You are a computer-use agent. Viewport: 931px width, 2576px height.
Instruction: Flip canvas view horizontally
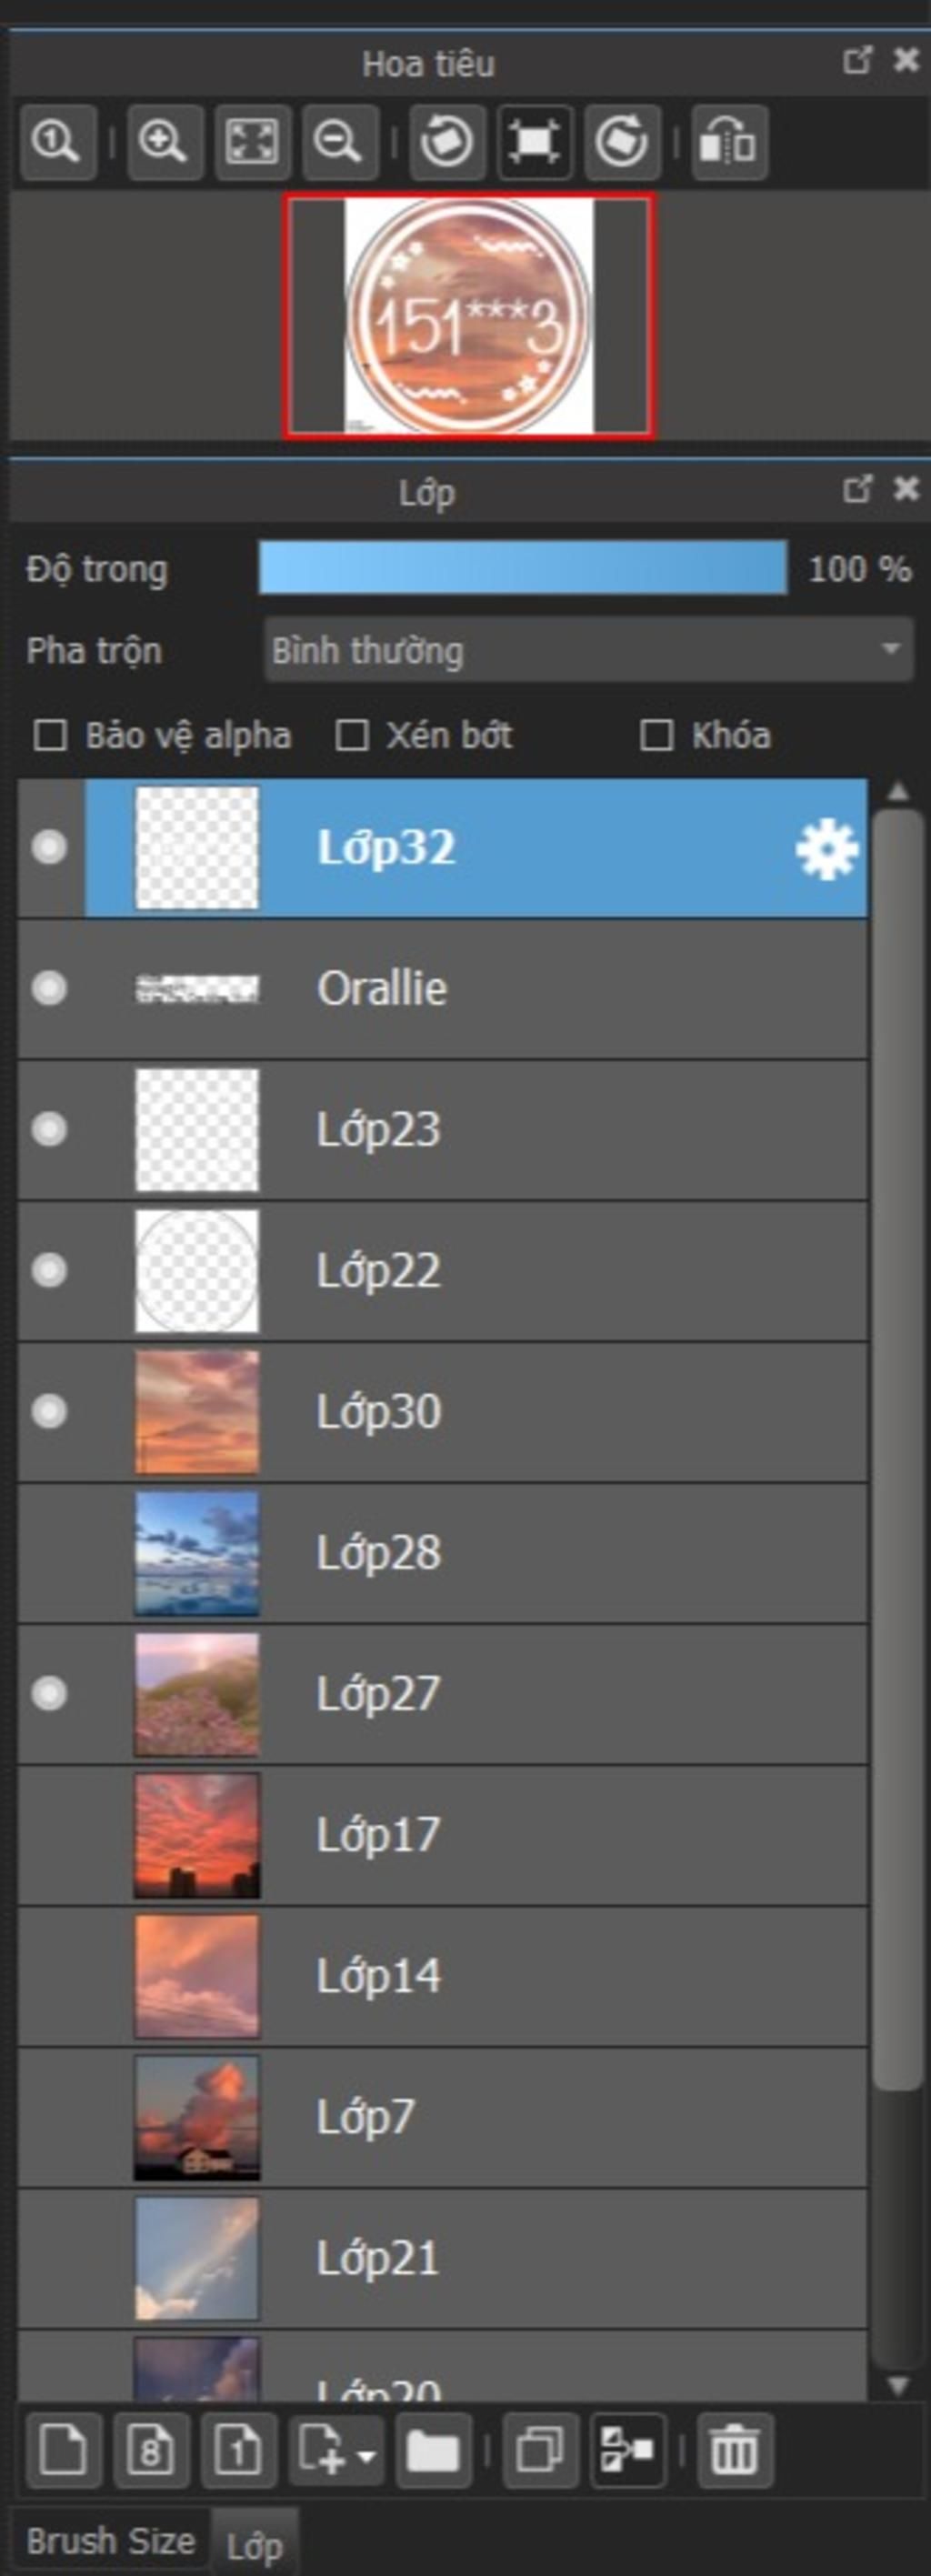(x=729, y=142)
